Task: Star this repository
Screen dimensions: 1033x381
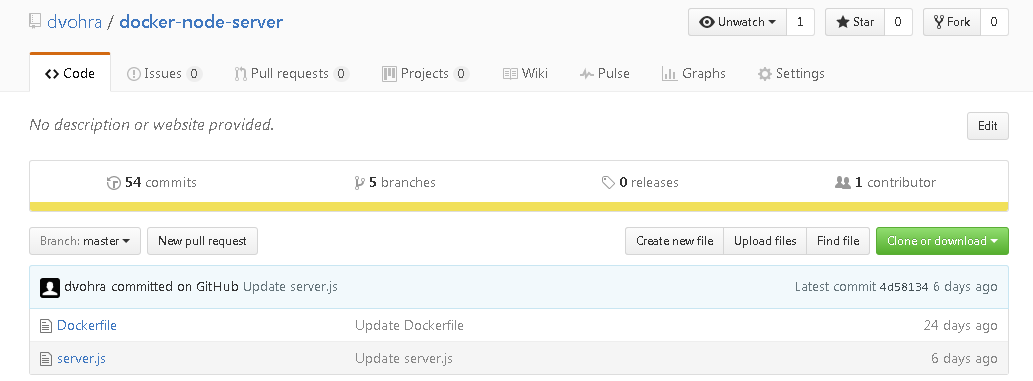Action: (x=855, y=22)
